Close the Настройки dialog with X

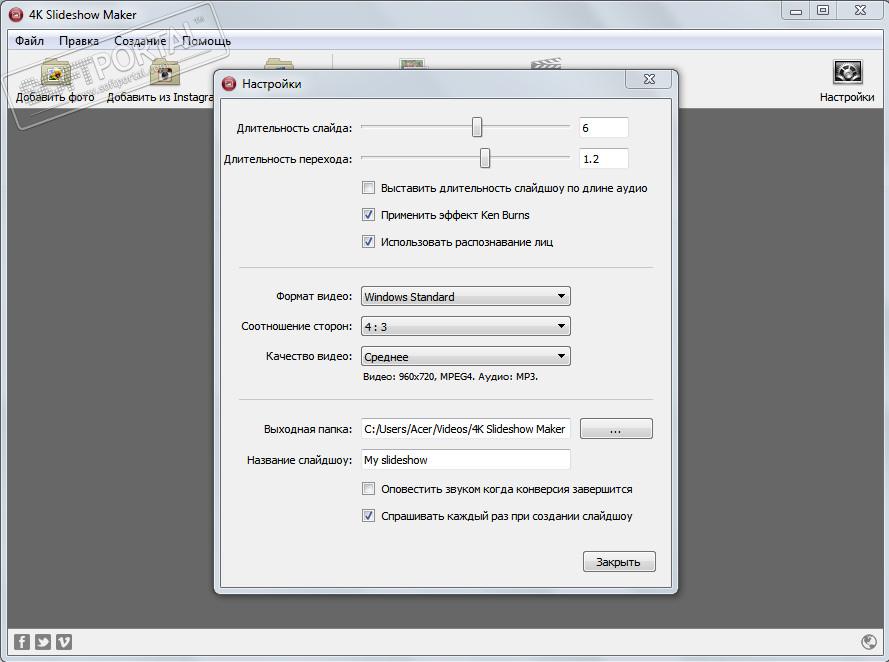coord(649,79)
